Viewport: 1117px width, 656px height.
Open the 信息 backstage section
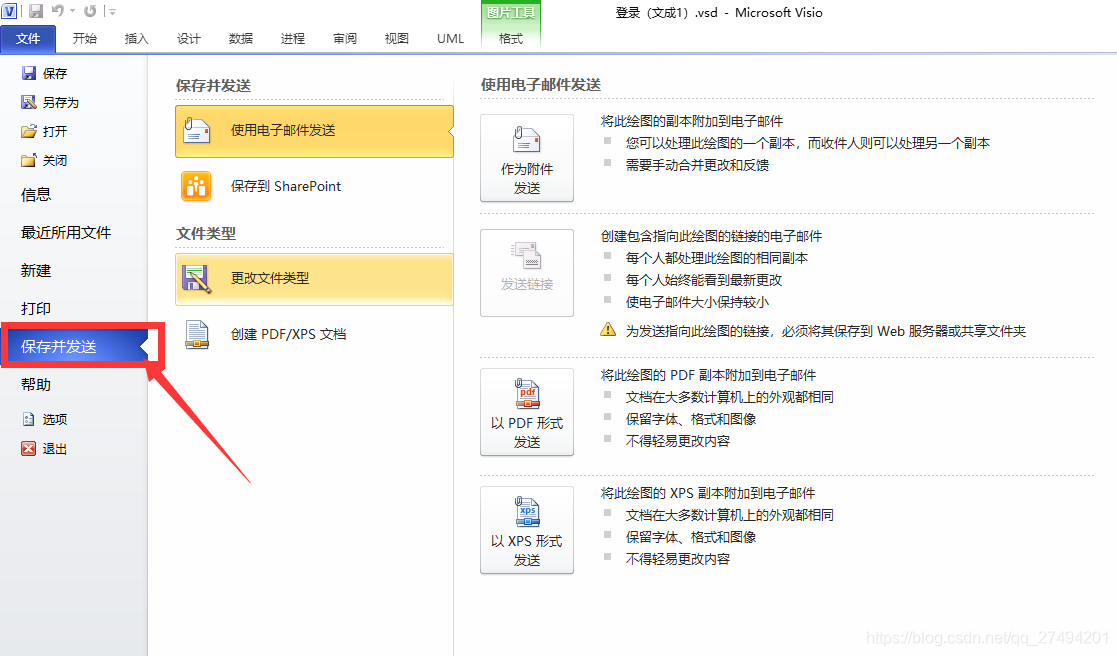pos(38,194)
